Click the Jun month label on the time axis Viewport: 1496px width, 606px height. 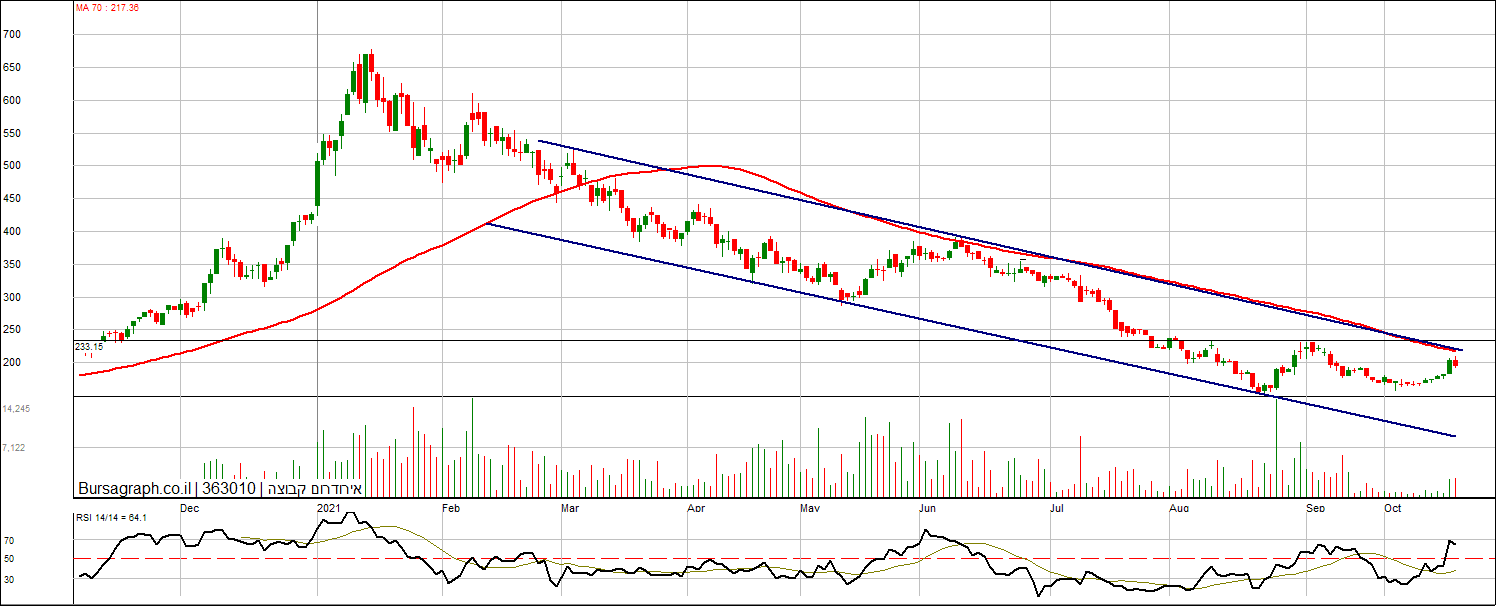tap(928, 509)
